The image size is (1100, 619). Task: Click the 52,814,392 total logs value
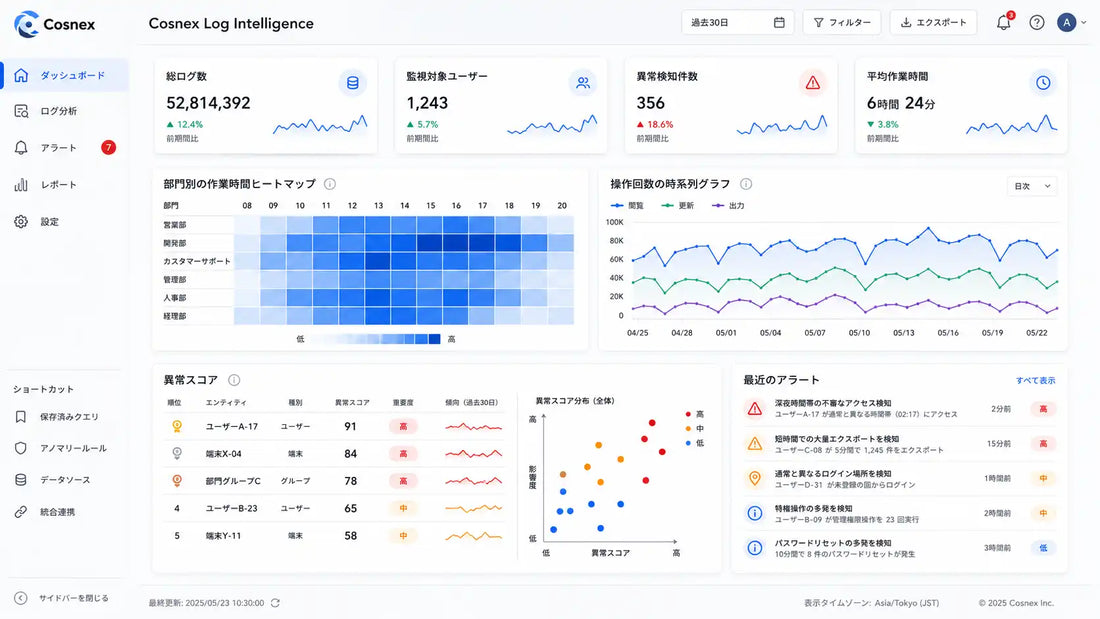[208, 103]
